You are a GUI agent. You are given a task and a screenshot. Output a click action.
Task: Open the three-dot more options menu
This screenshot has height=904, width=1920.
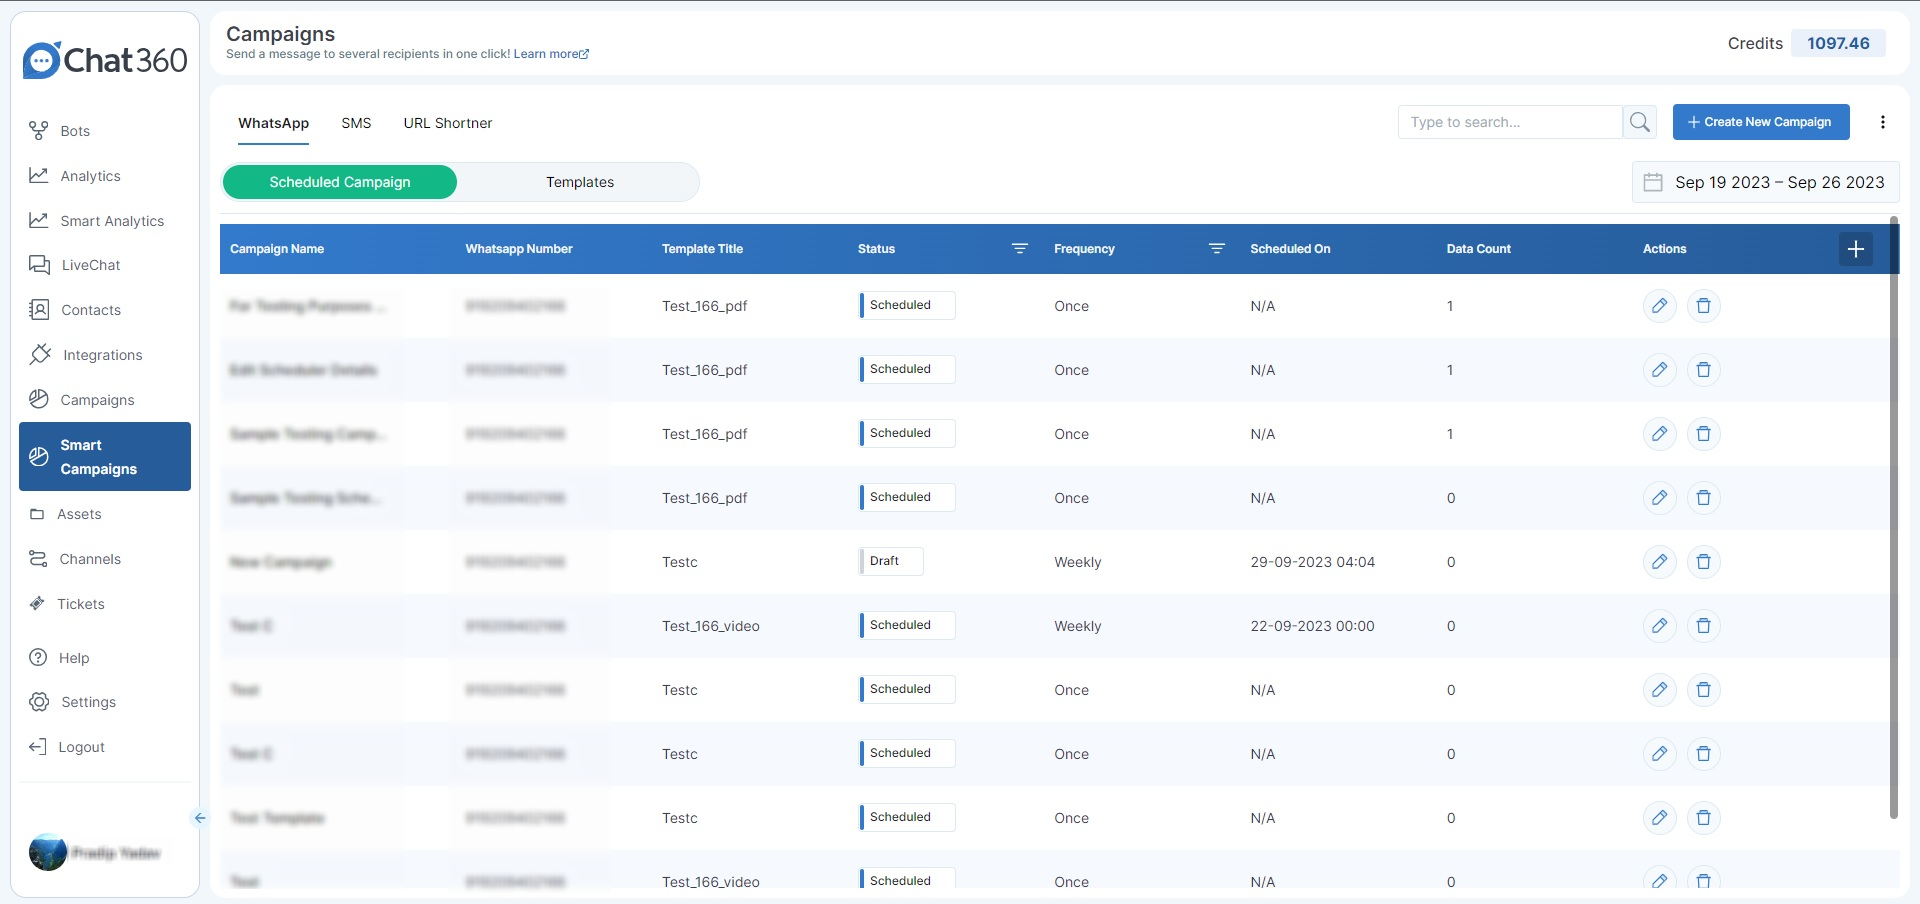1883,122
